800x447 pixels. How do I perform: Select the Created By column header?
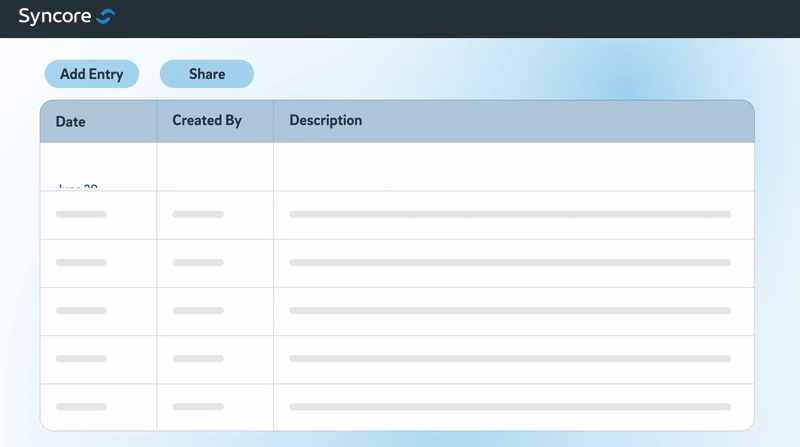point(207,121)
